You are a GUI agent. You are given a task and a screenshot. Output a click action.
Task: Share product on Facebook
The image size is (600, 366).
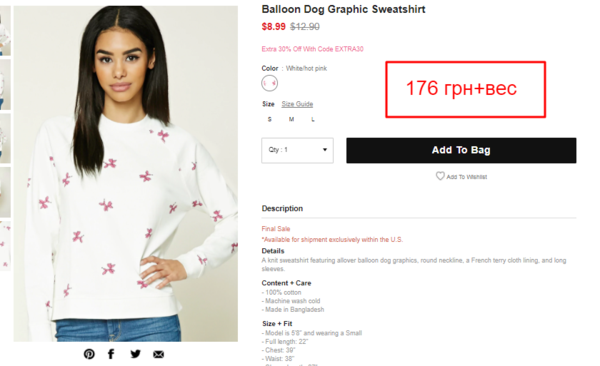click(111, 354)
